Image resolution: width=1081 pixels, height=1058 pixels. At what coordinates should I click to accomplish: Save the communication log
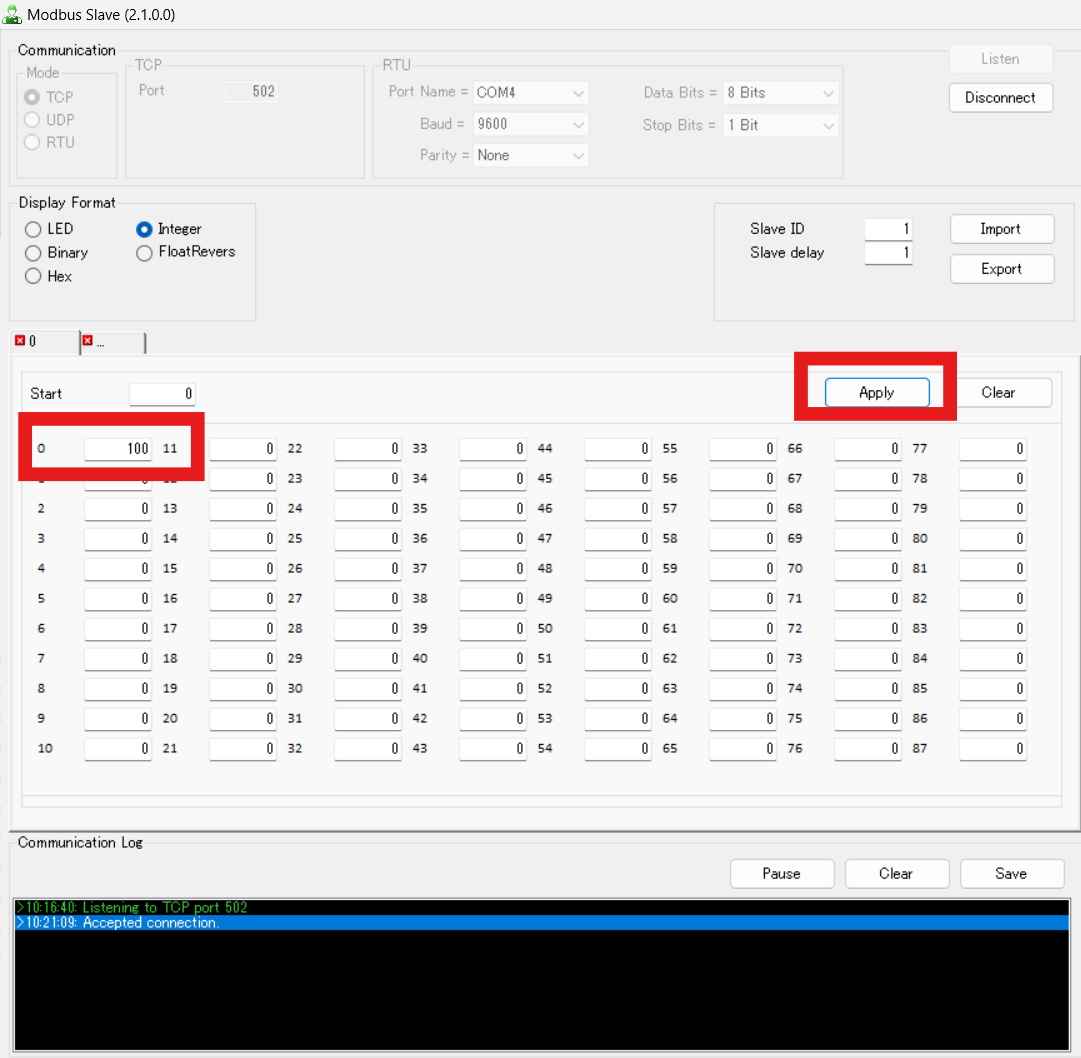(x=1011, y=873)
